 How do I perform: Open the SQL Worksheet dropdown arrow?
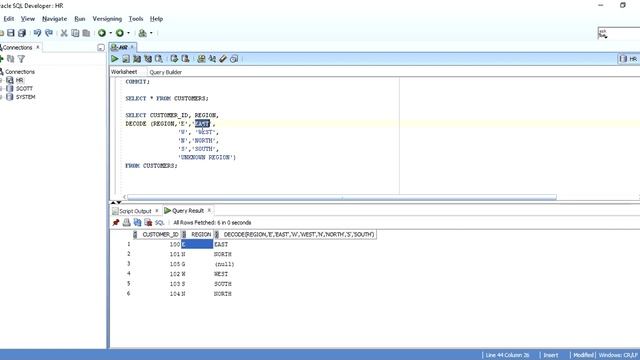click(151, 33)
